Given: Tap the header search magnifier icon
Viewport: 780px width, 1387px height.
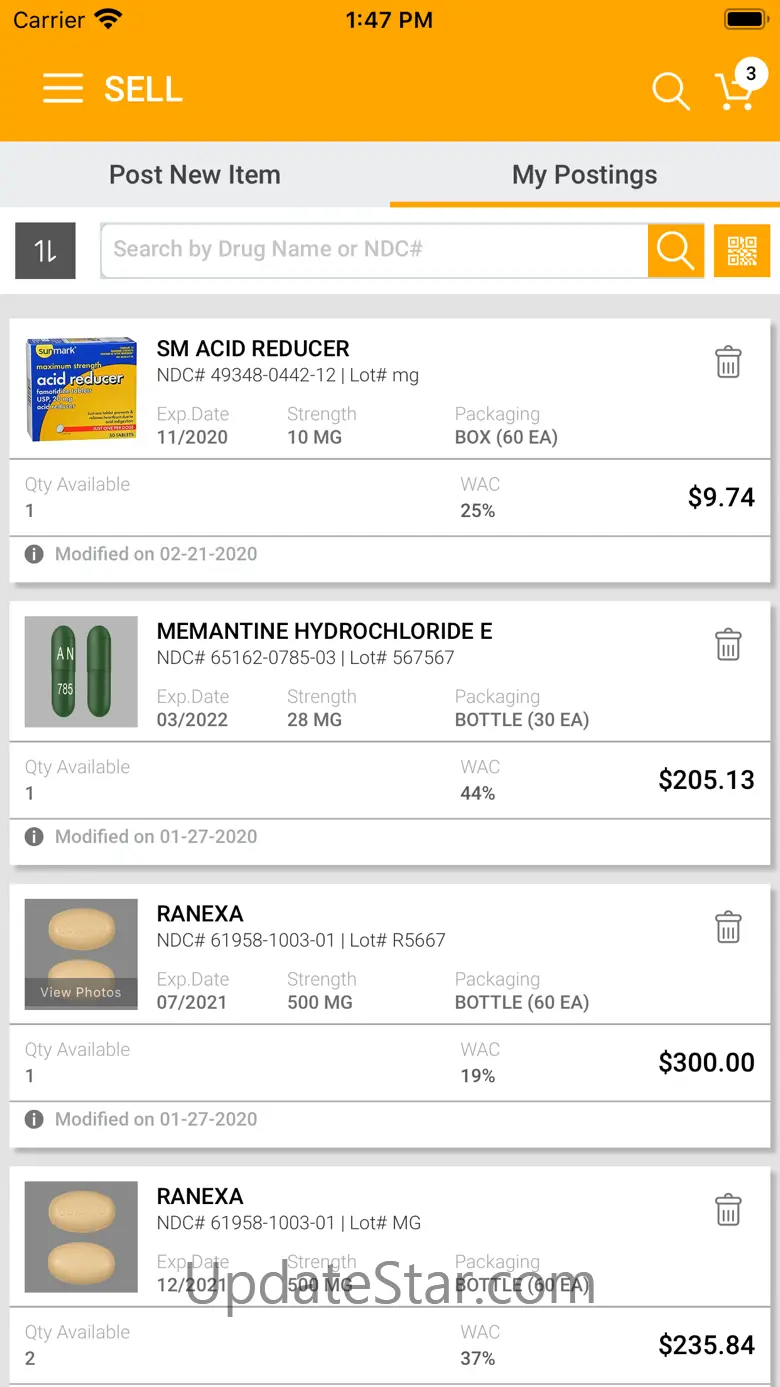Looking at the screenshot, I should point(671,91).
